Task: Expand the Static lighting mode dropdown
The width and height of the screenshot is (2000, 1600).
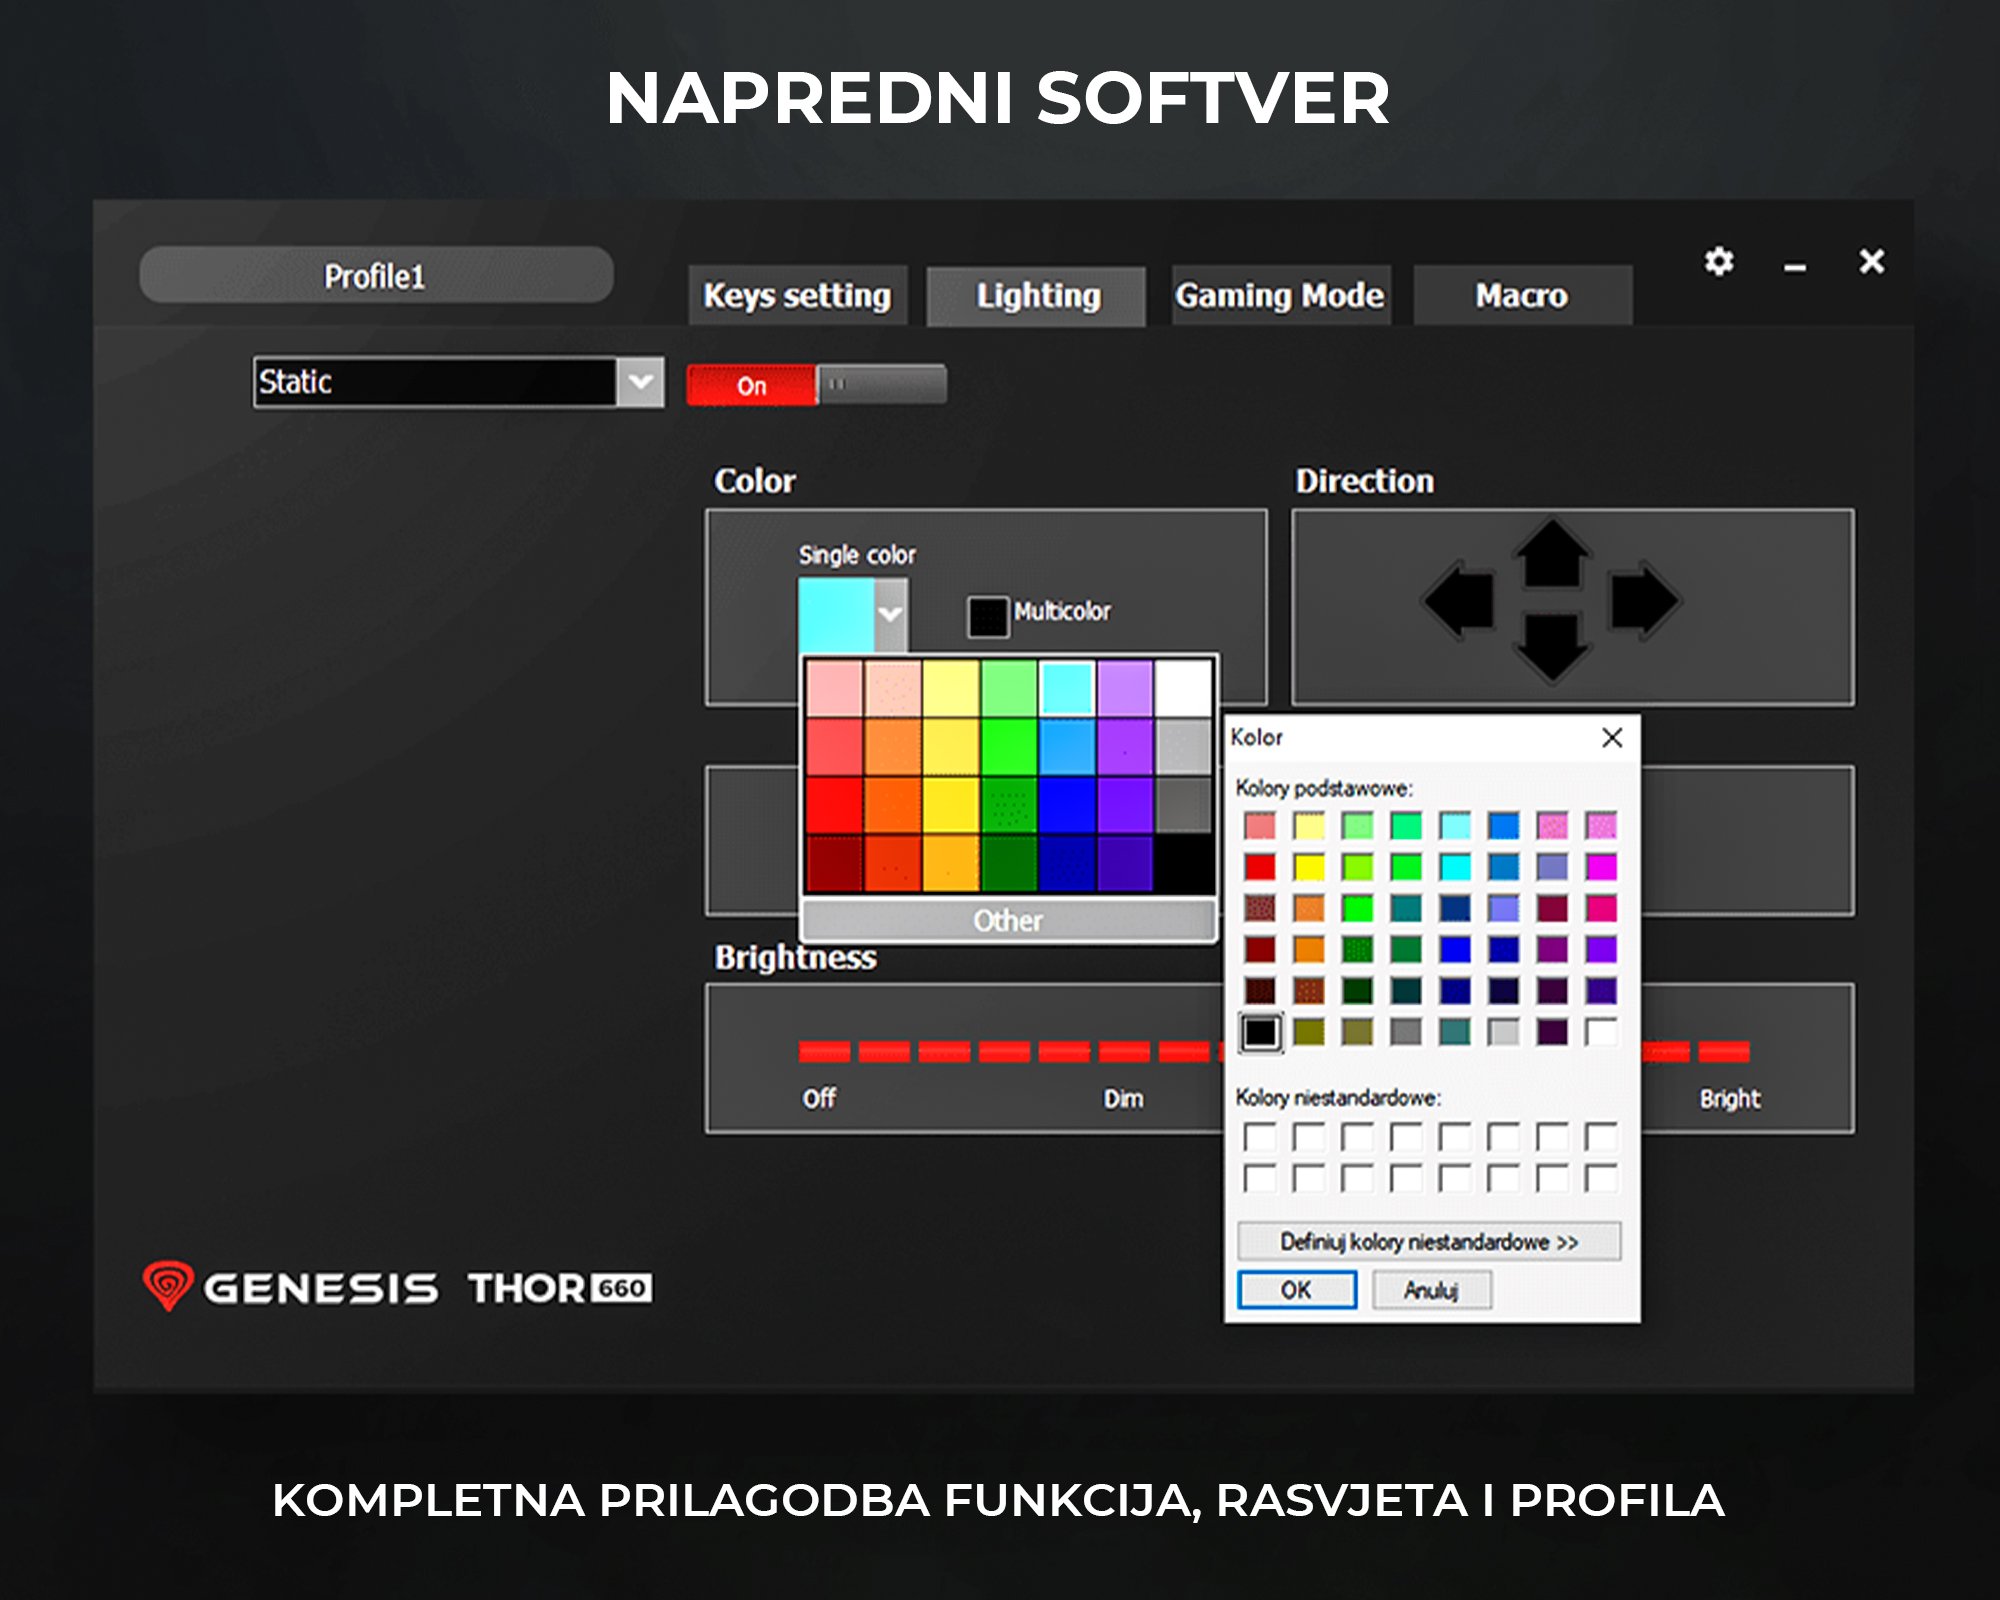Action: (x=640, y=382)
